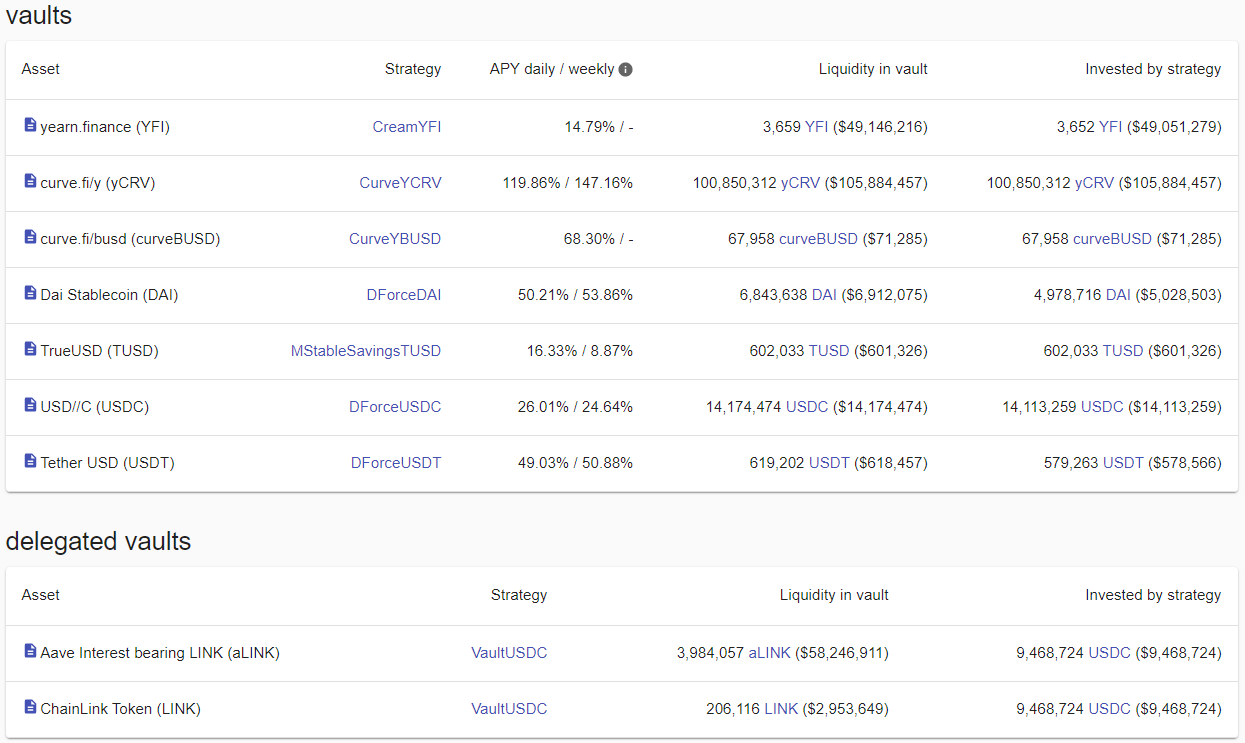Click the 50.21% / 53.86% APY value
The height and width of the screenshot is (743, 1245).
[x=576, y=295]
